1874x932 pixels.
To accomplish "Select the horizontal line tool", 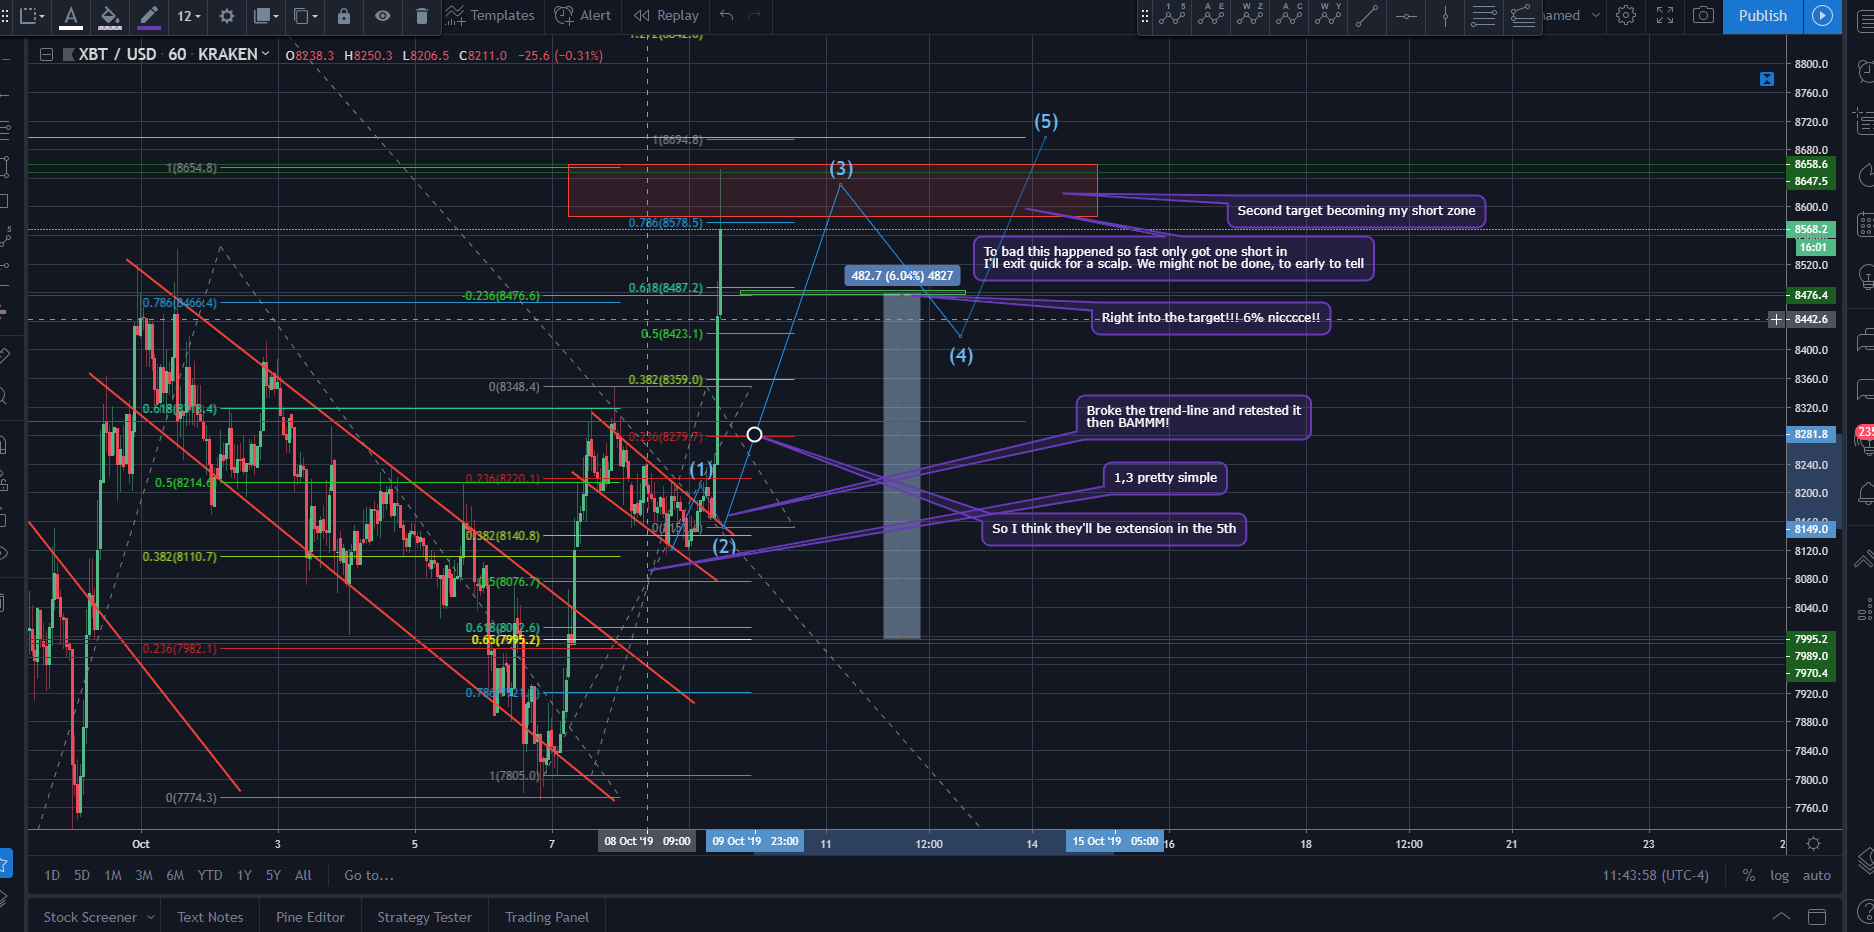I will 1406,15.
